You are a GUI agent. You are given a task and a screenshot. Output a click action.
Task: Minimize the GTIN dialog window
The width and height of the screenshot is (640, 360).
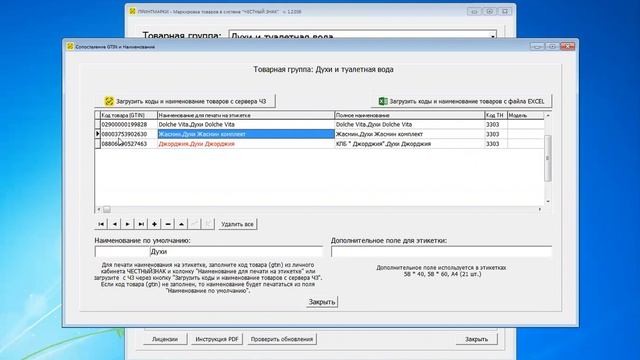point(537,47)
